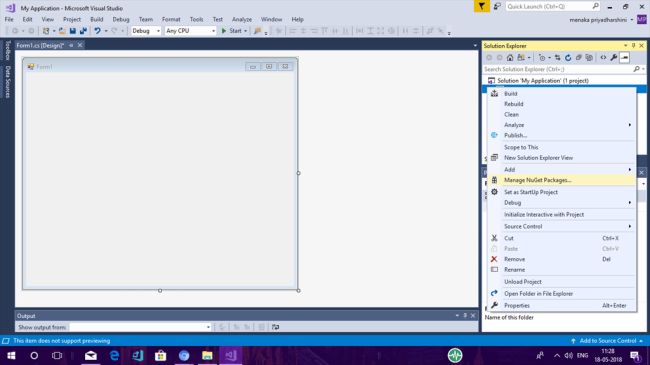The height and width of the screenshot is (365, 650).
Task: Open menaka priyadharshini account dropdown
Action: [x=601, y=20]
